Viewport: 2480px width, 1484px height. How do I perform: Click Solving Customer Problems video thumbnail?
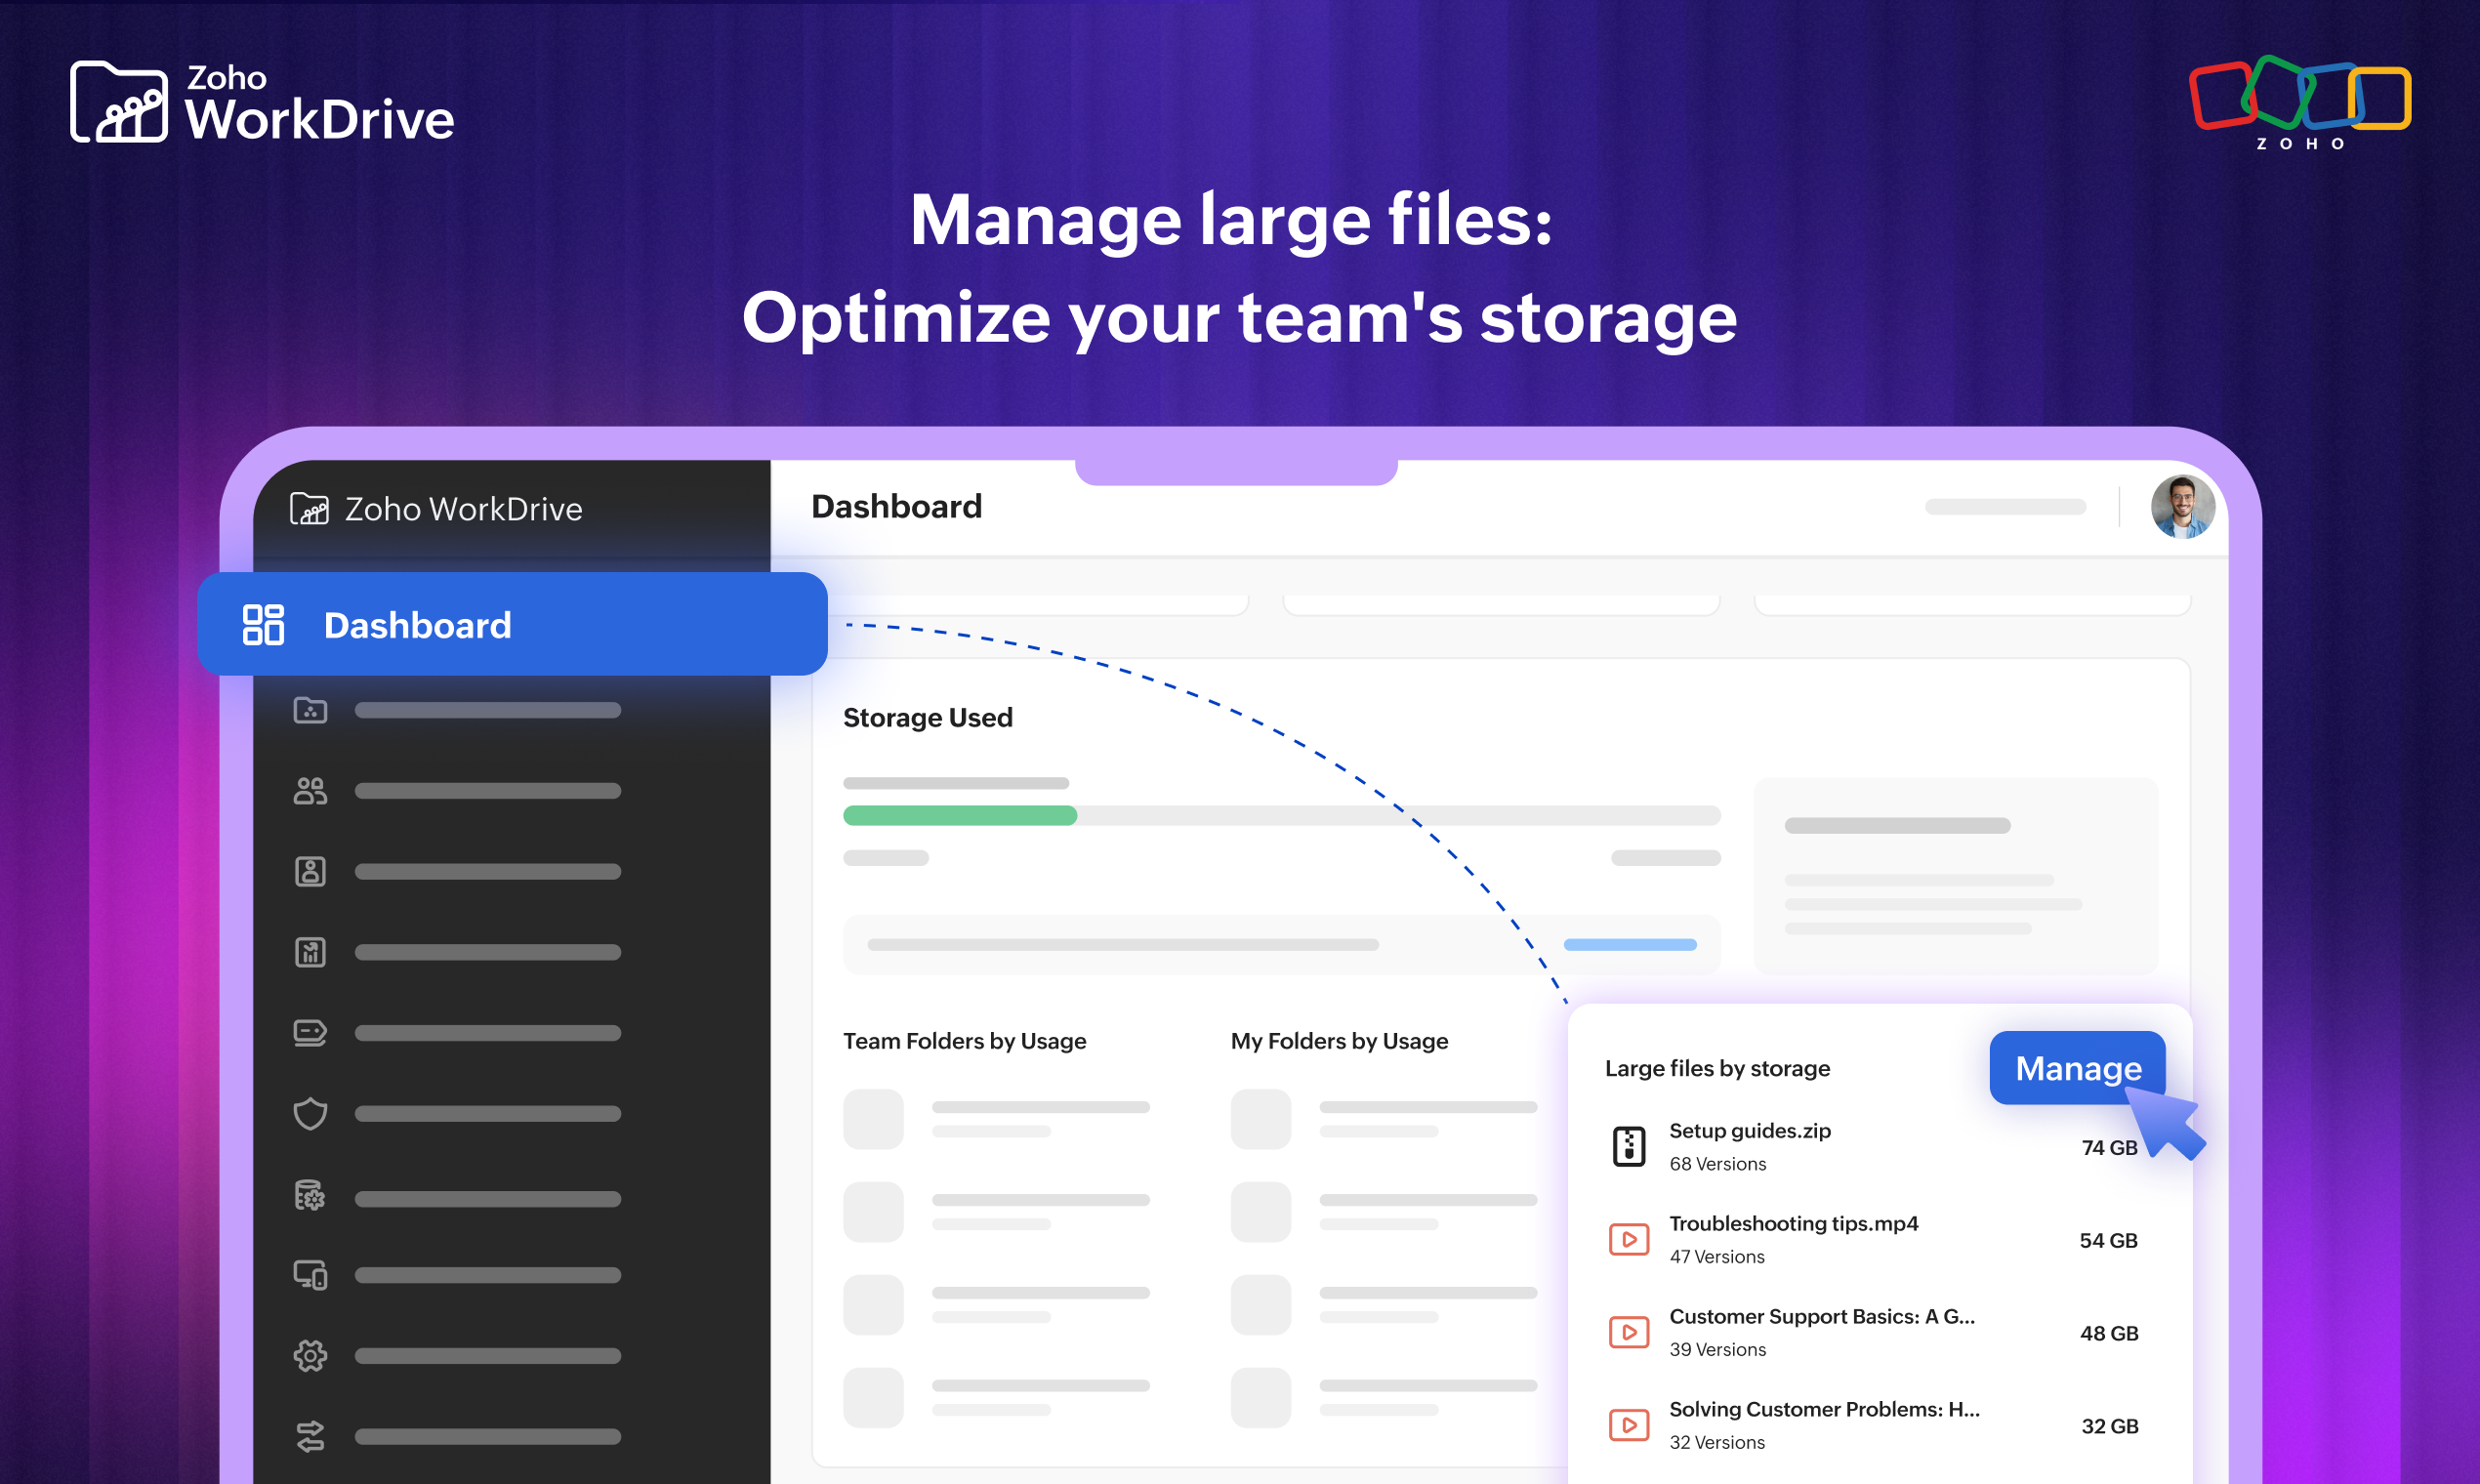click(1628, 1424)
